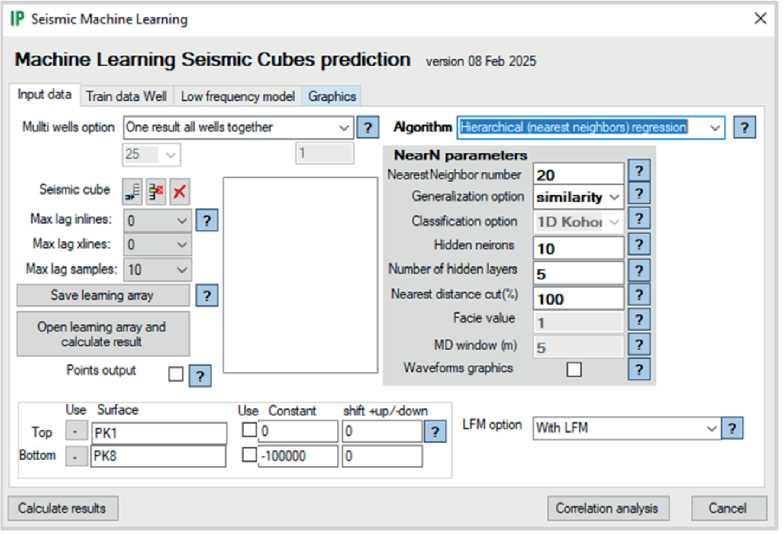This screenshot has width=783, height=535.
Task: Click the NearestNeighbor number input field
Action: 578,175
